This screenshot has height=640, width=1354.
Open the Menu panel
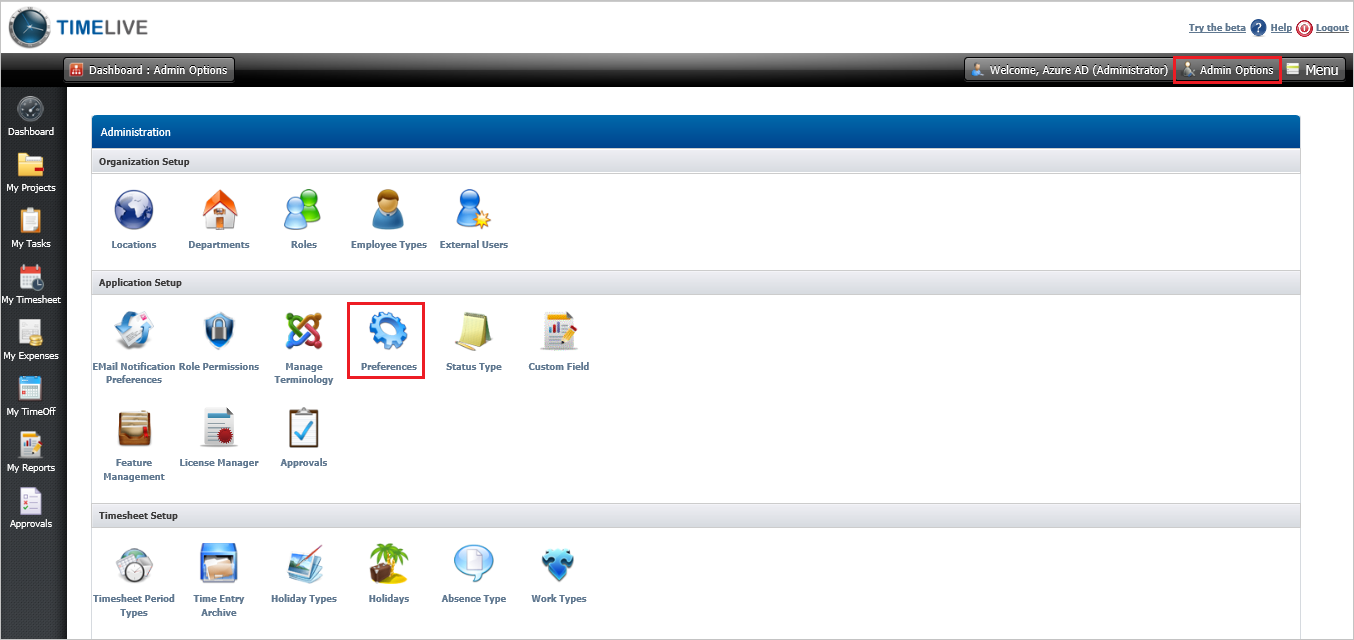point(1313,69)
